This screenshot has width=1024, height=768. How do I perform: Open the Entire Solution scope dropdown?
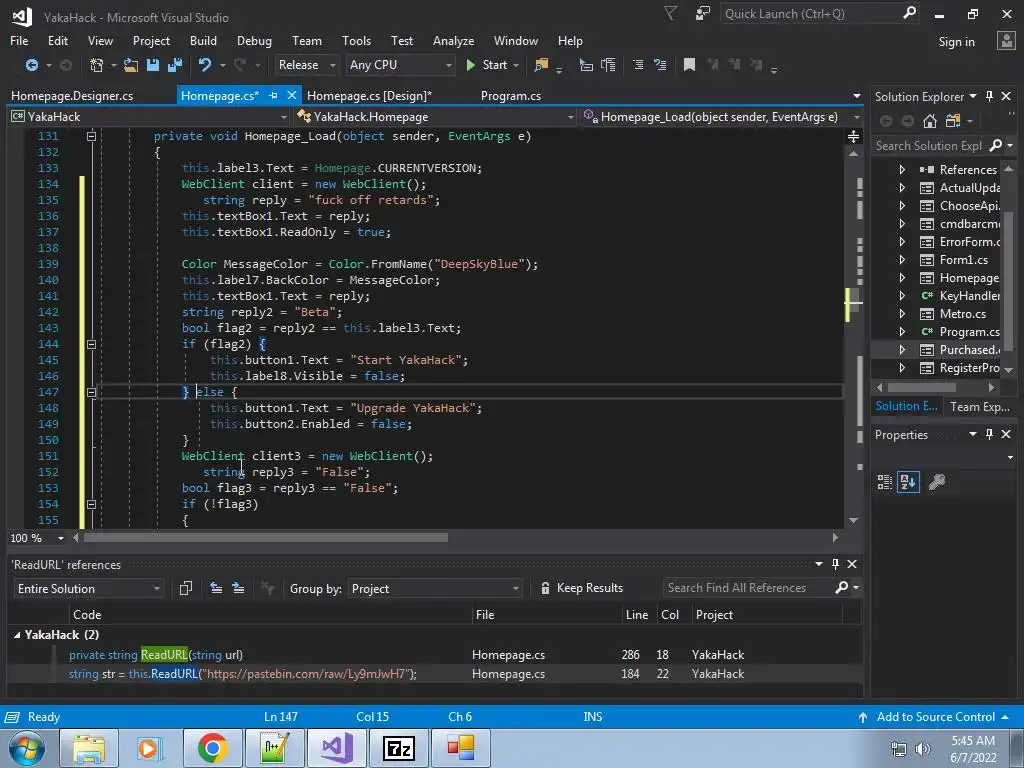[x=88, y=588]
